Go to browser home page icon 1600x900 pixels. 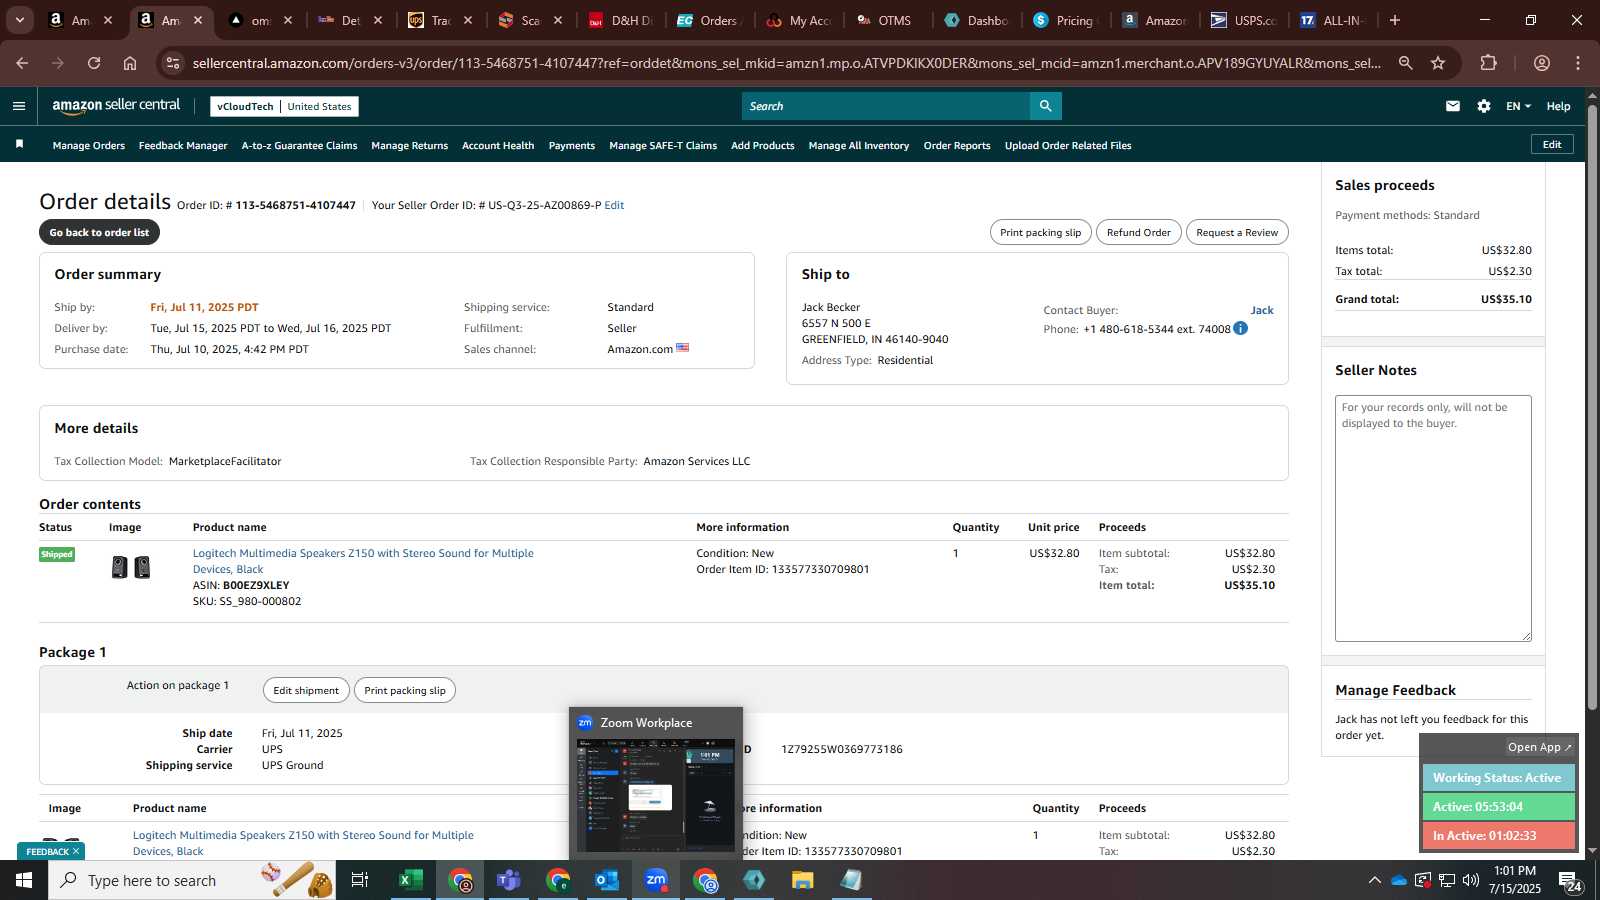click(130, 63)
